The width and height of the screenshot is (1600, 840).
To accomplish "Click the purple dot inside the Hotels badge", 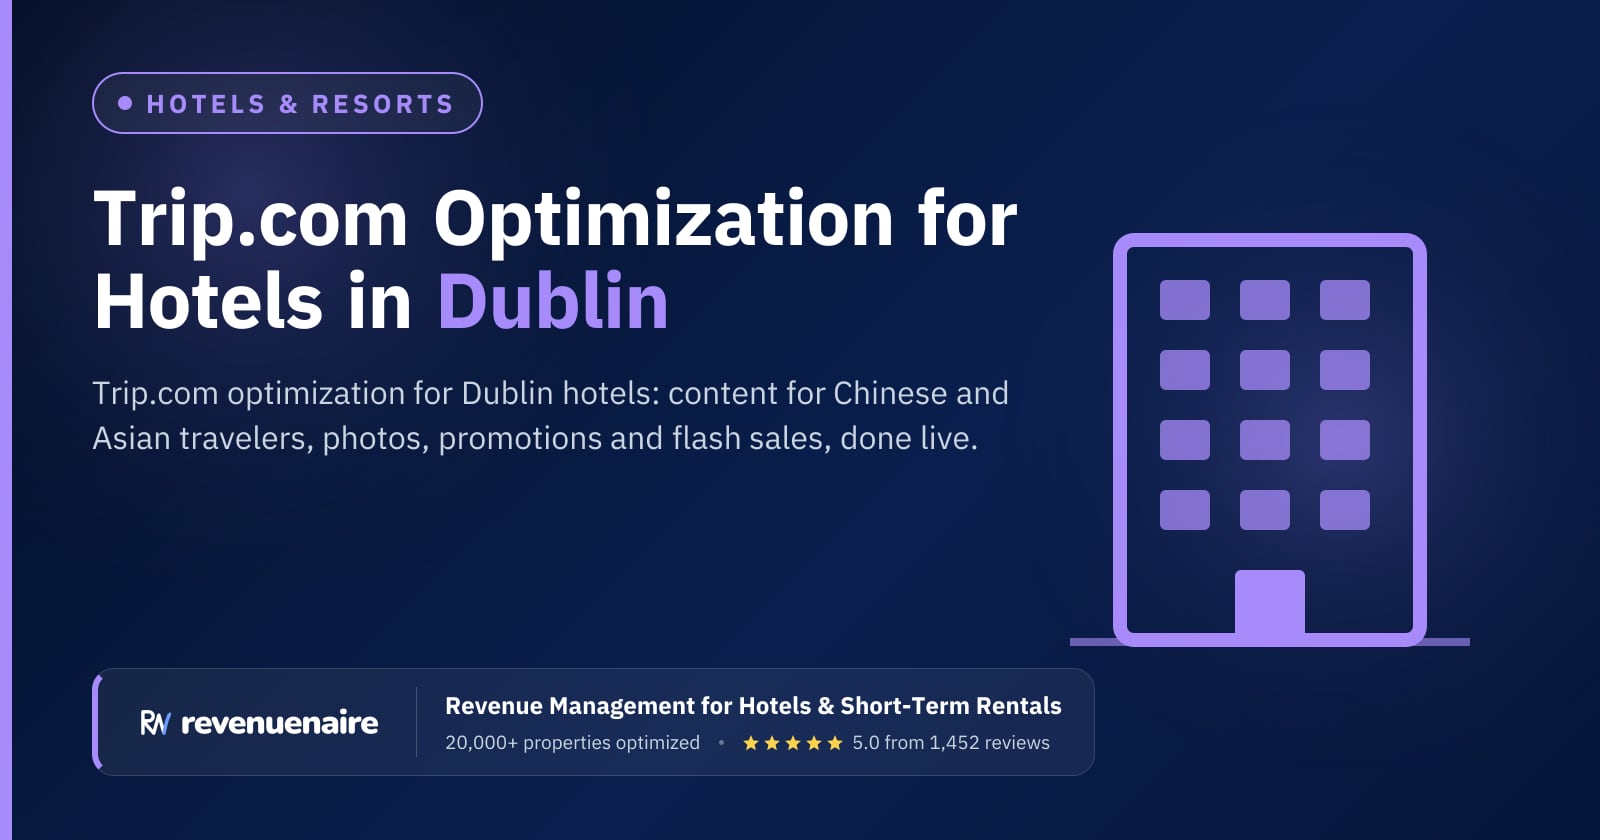I will click(125, 103).
